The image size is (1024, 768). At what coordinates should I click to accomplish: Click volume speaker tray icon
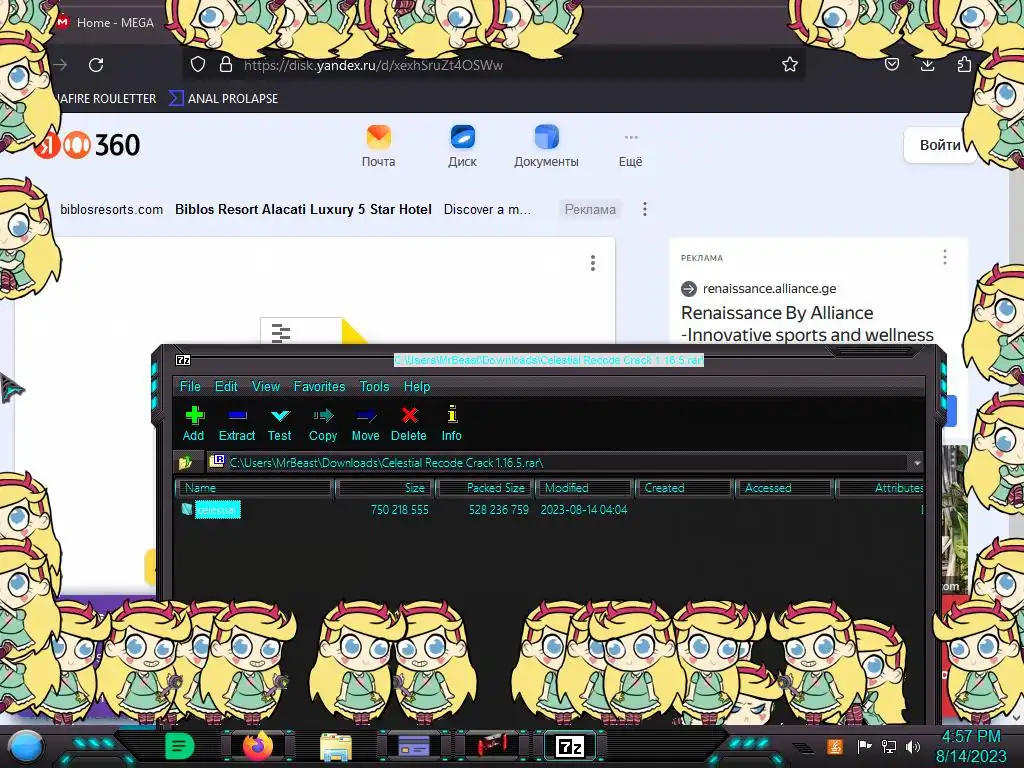click(913, 746)
